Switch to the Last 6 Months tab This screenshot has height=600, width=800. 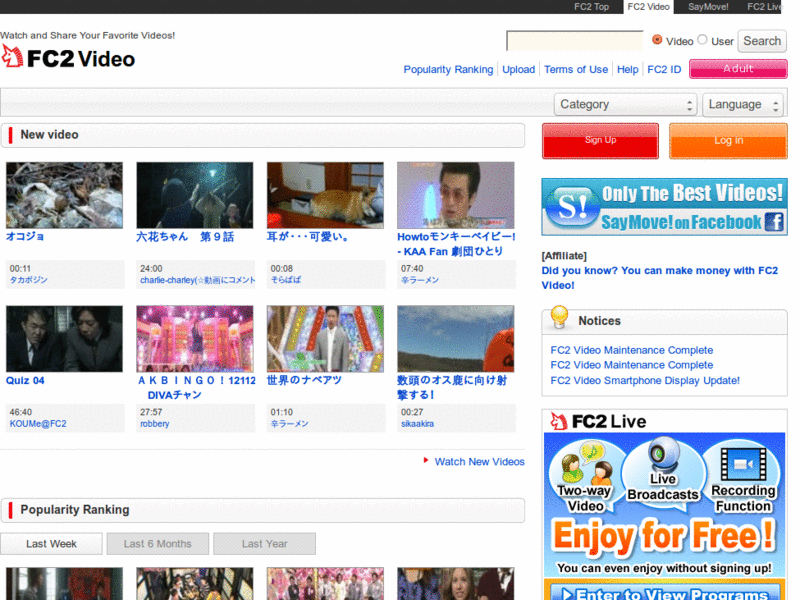158,544
